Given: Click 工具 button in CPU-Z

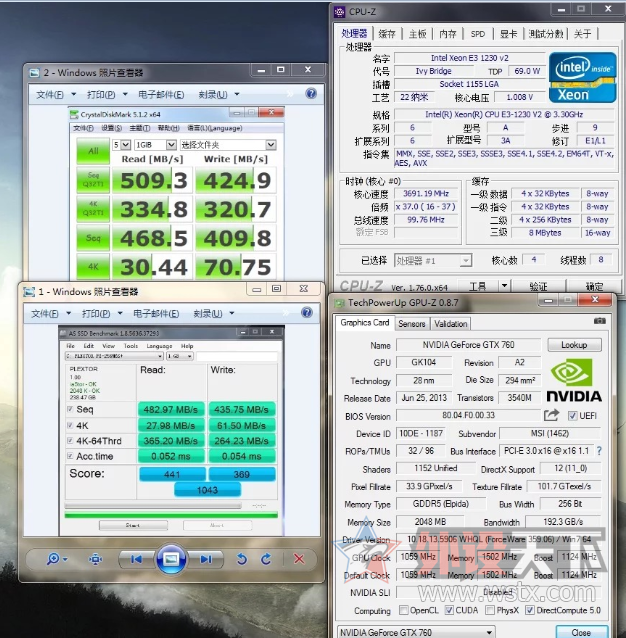Looking at the screenshot, I should pyautogui.click(x=477, y=286).
